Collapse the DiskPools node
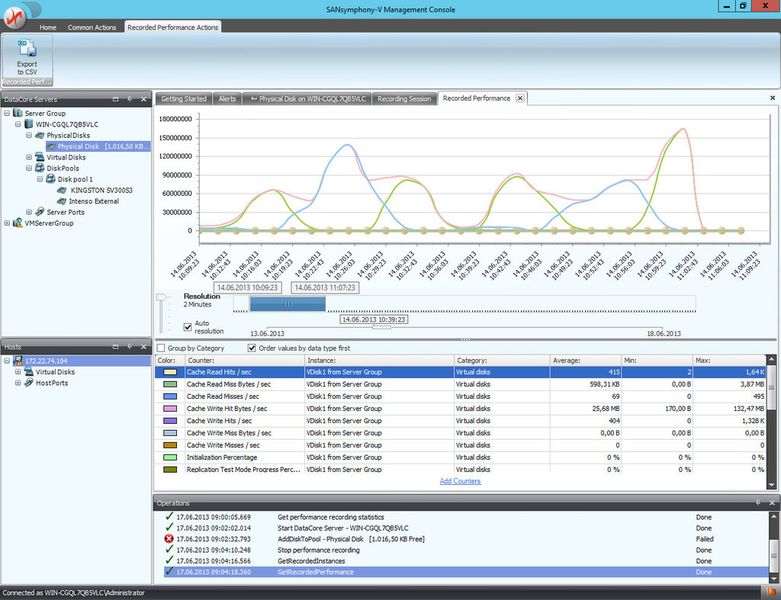Screen dimensions: 781x600 coord(29,168)
